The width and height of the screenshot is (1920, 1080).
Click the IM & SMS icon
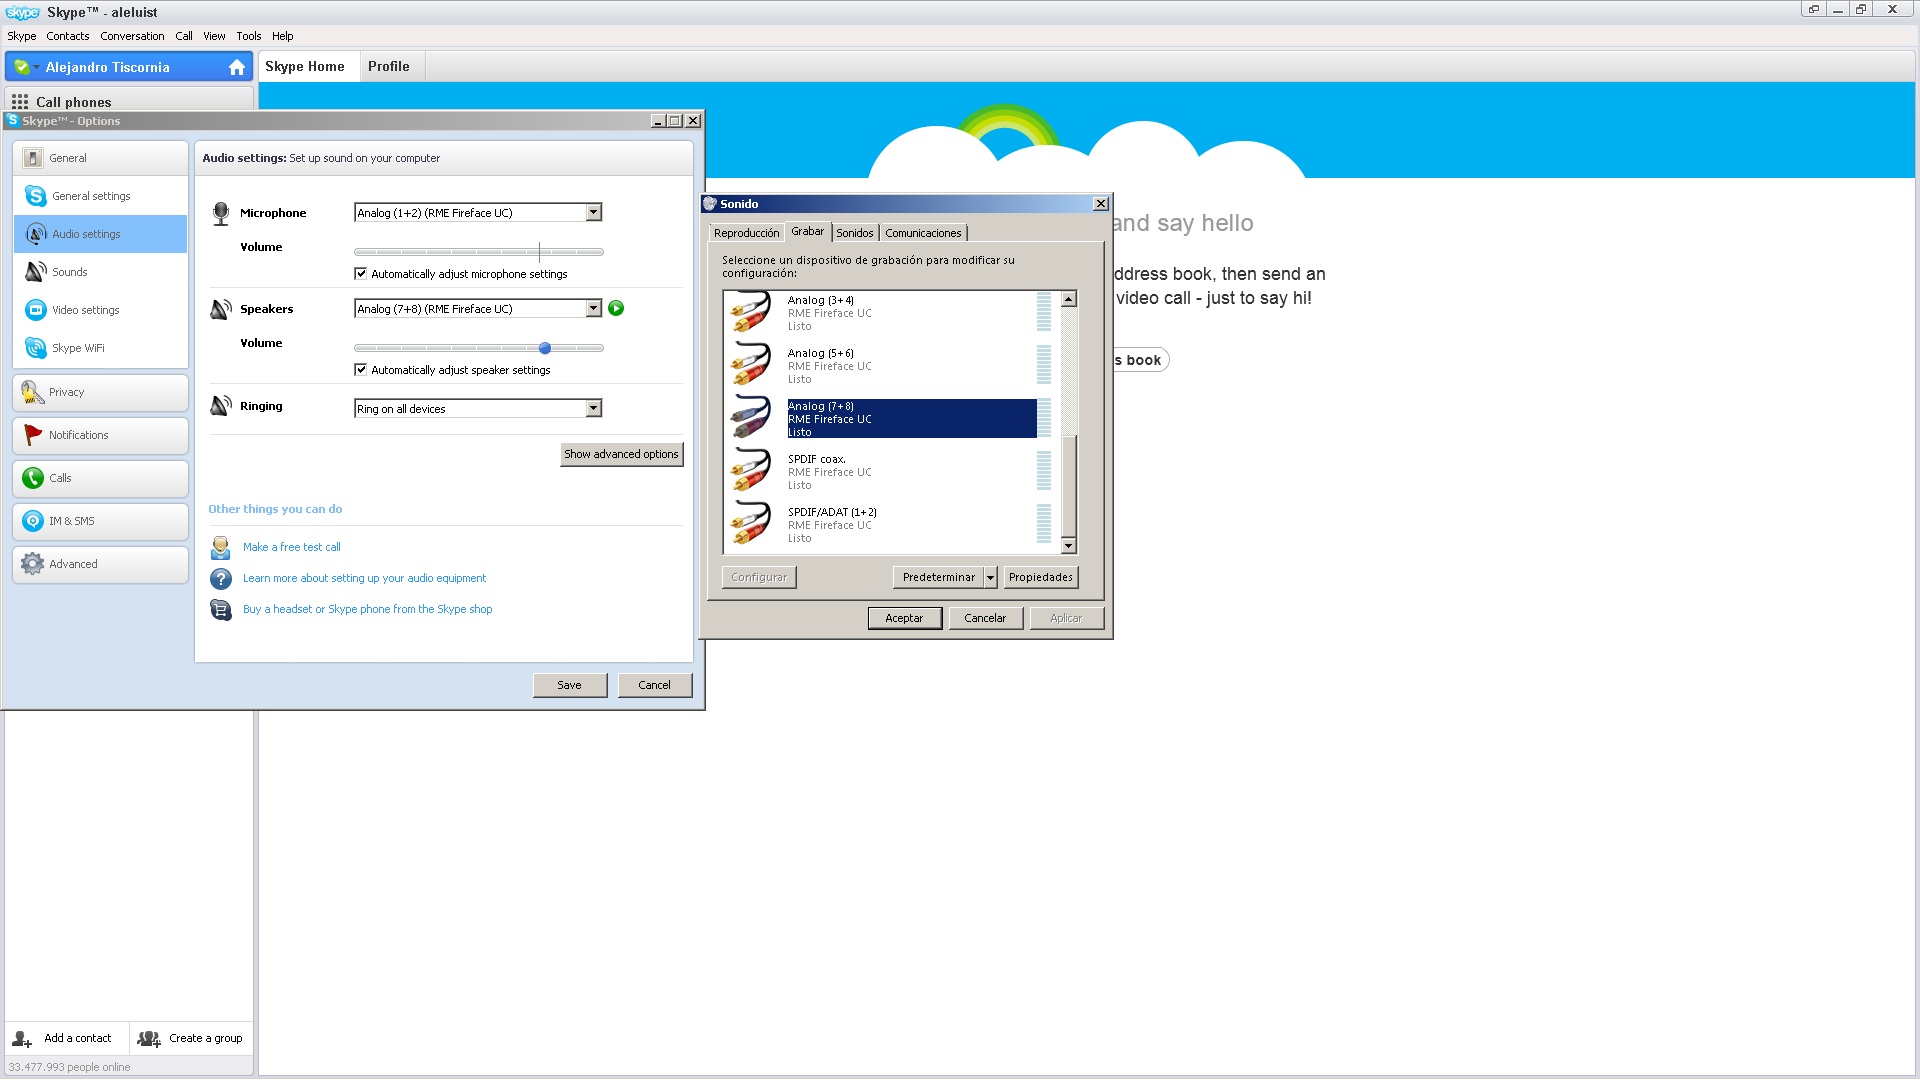pos(33,521)
